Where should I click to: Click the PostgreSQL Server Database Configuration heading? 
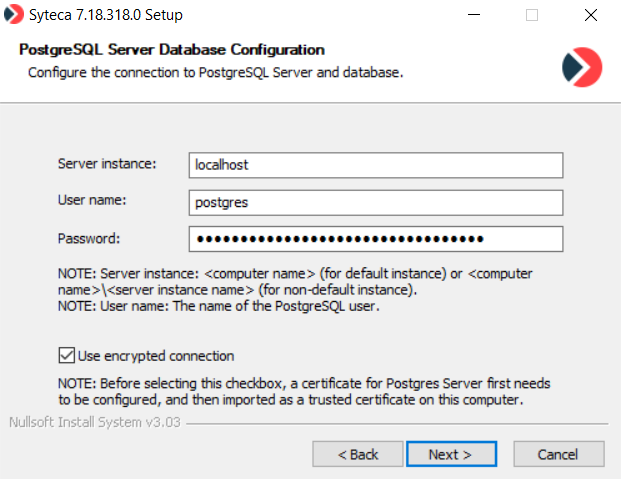(x=172, y=49)
